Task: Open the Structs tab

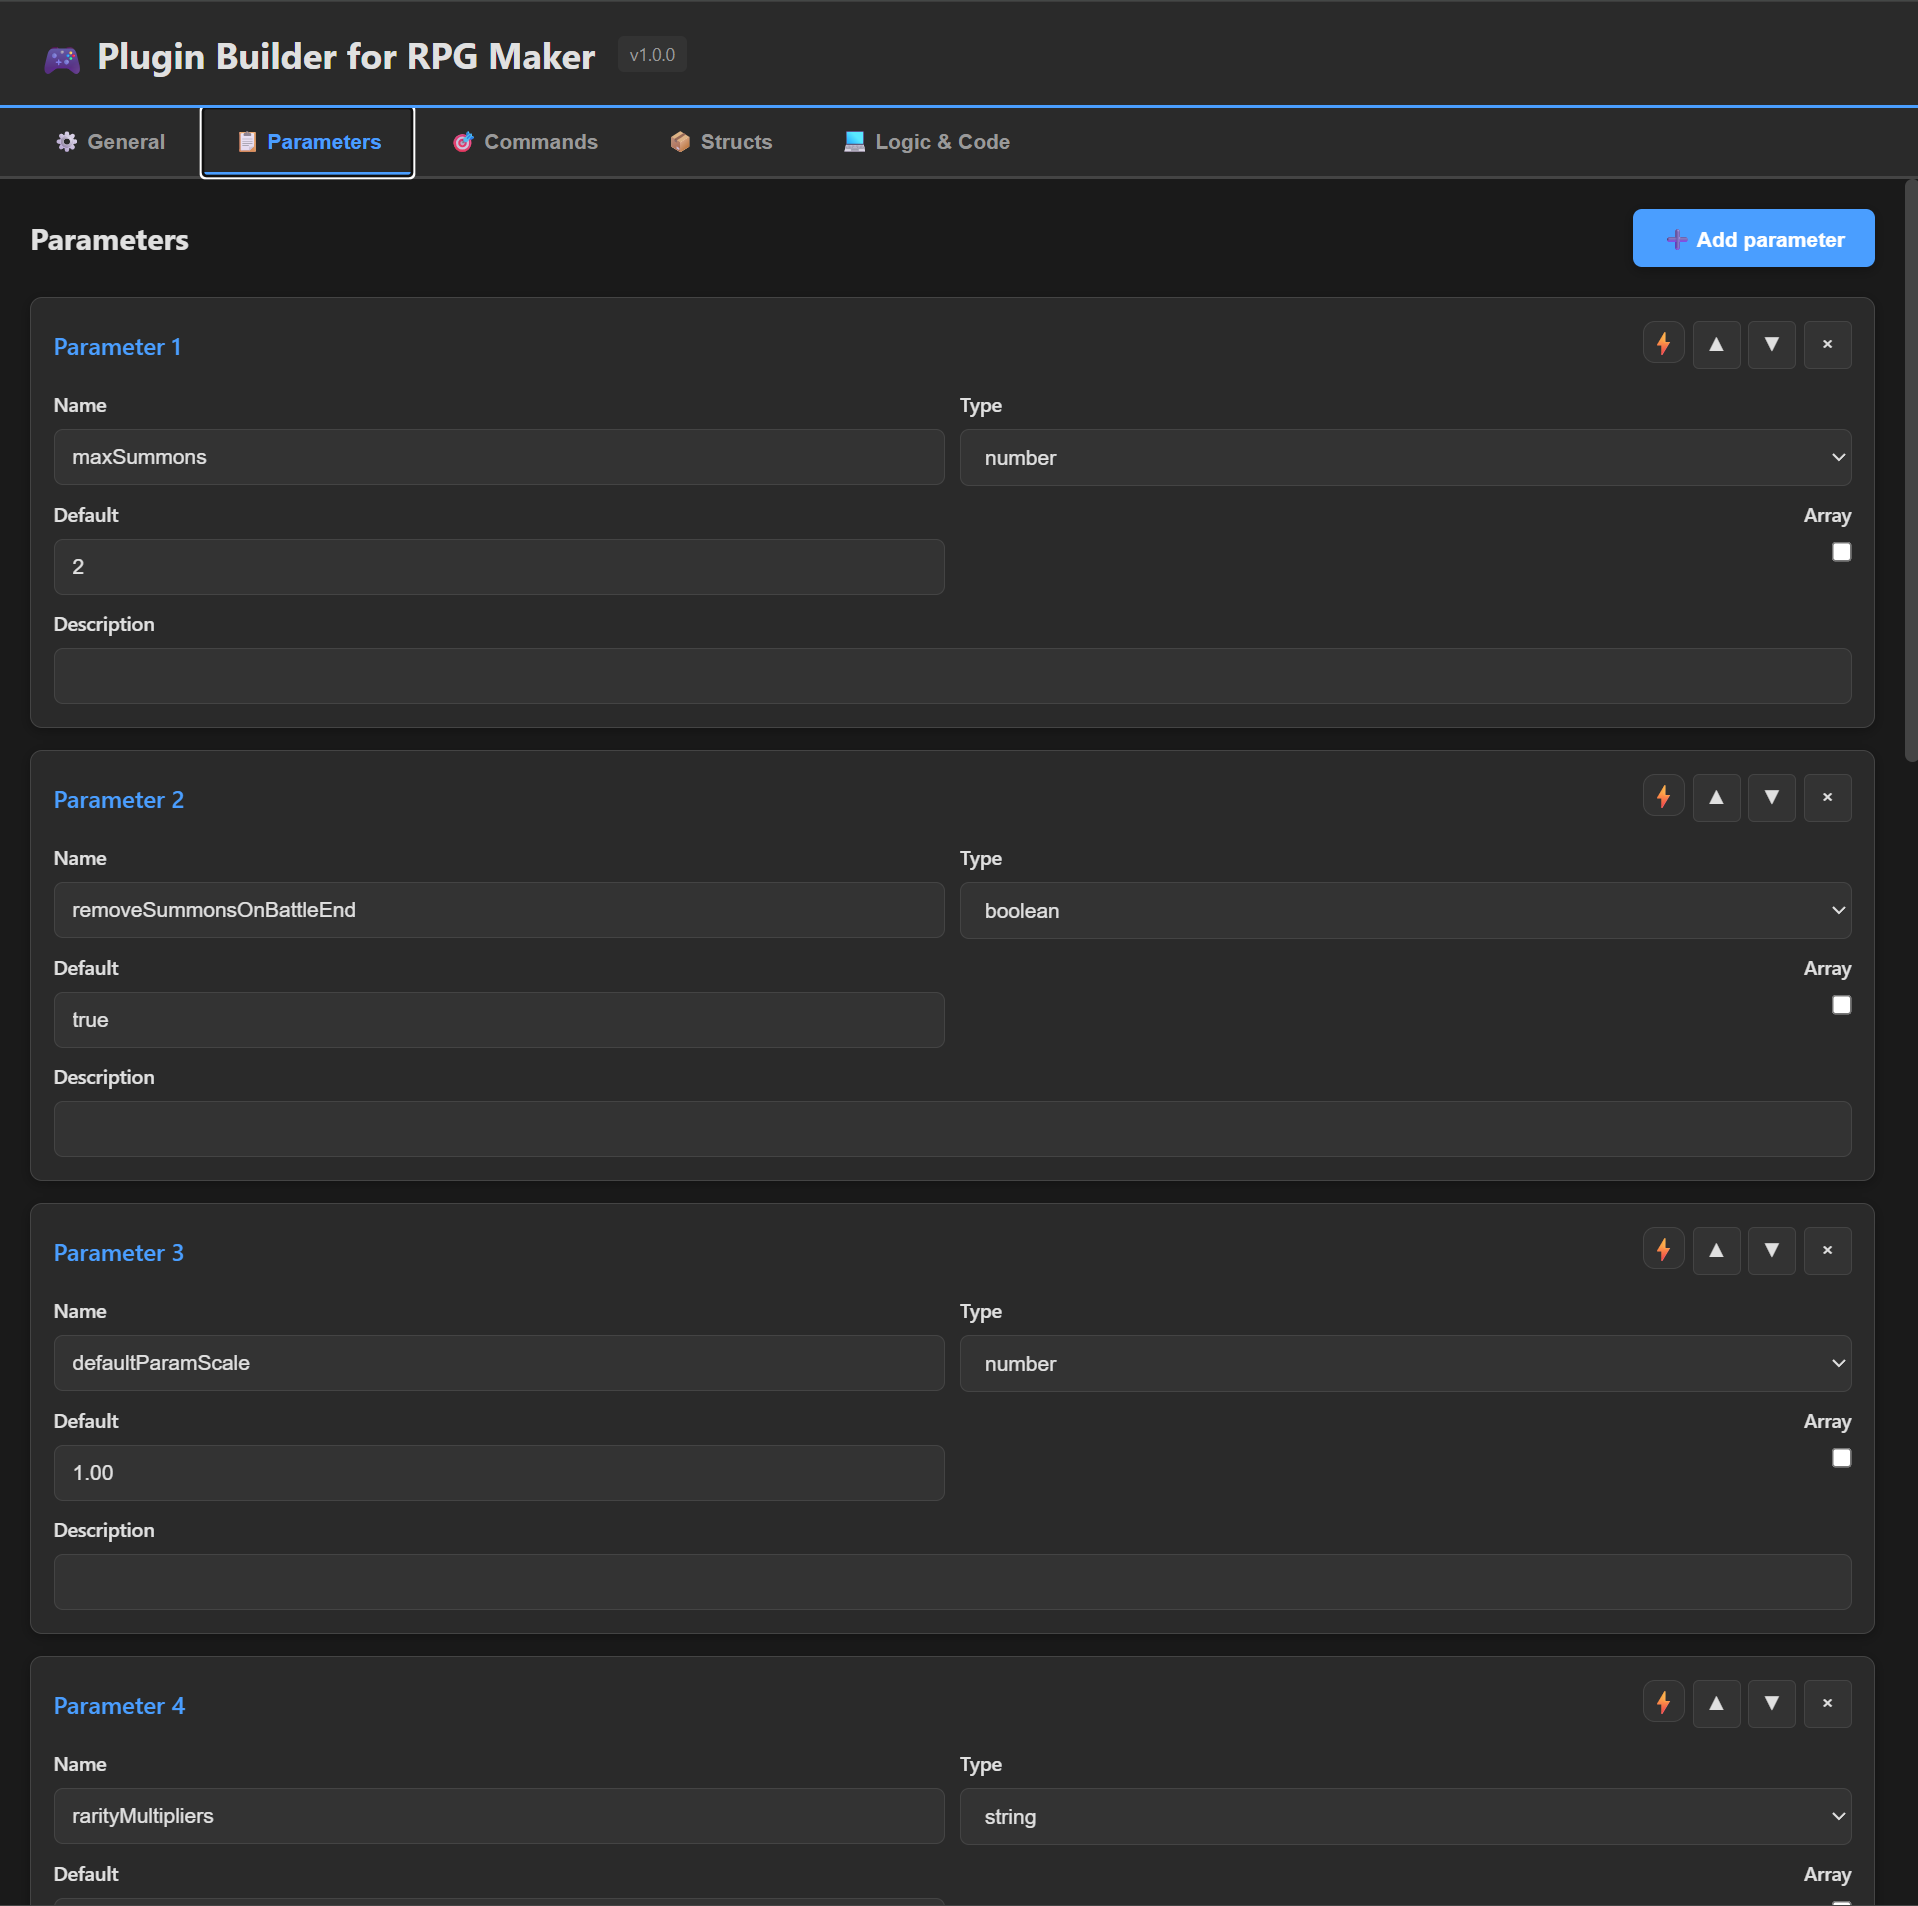Action: 721,142
